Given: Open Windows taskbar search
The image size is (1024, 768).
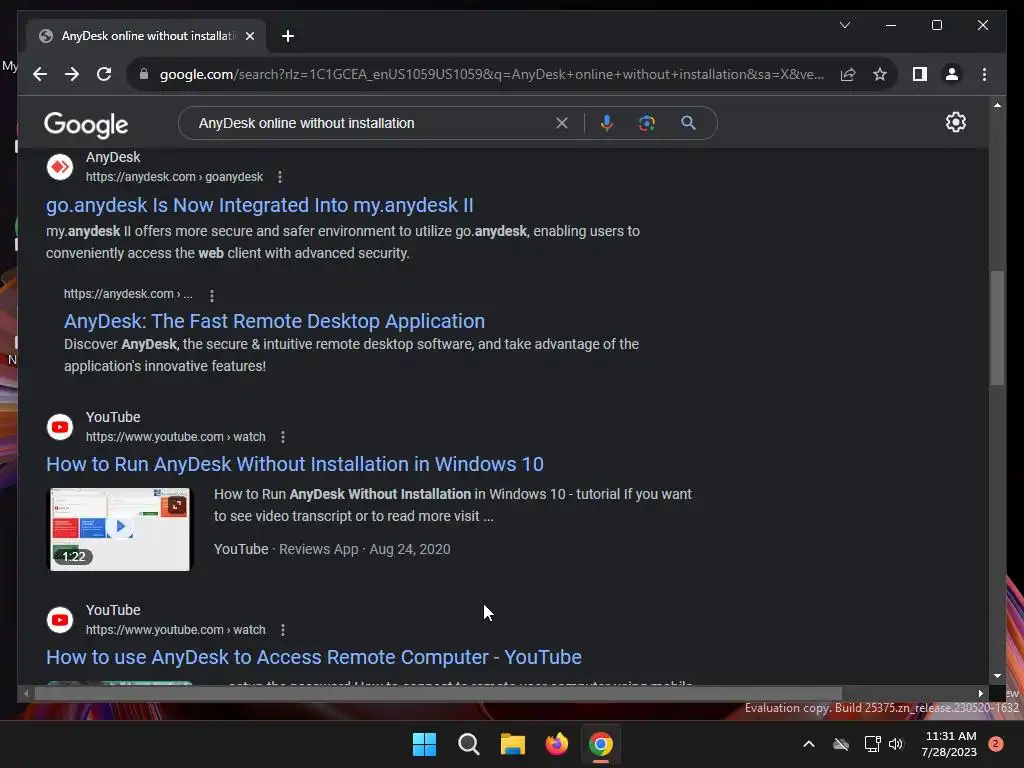Looking at the screenshot, I should pyautogui.click(x=469, y=744).
